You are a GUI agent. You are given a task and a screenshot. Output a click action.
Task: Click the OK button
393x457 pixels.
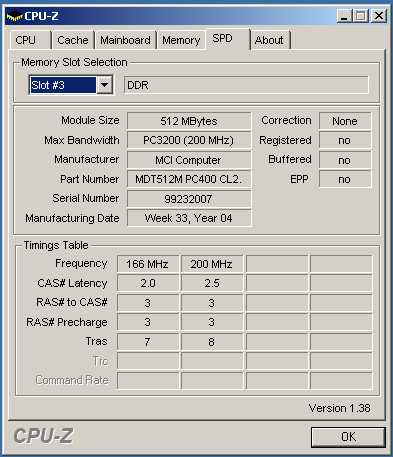click(348, 437)
